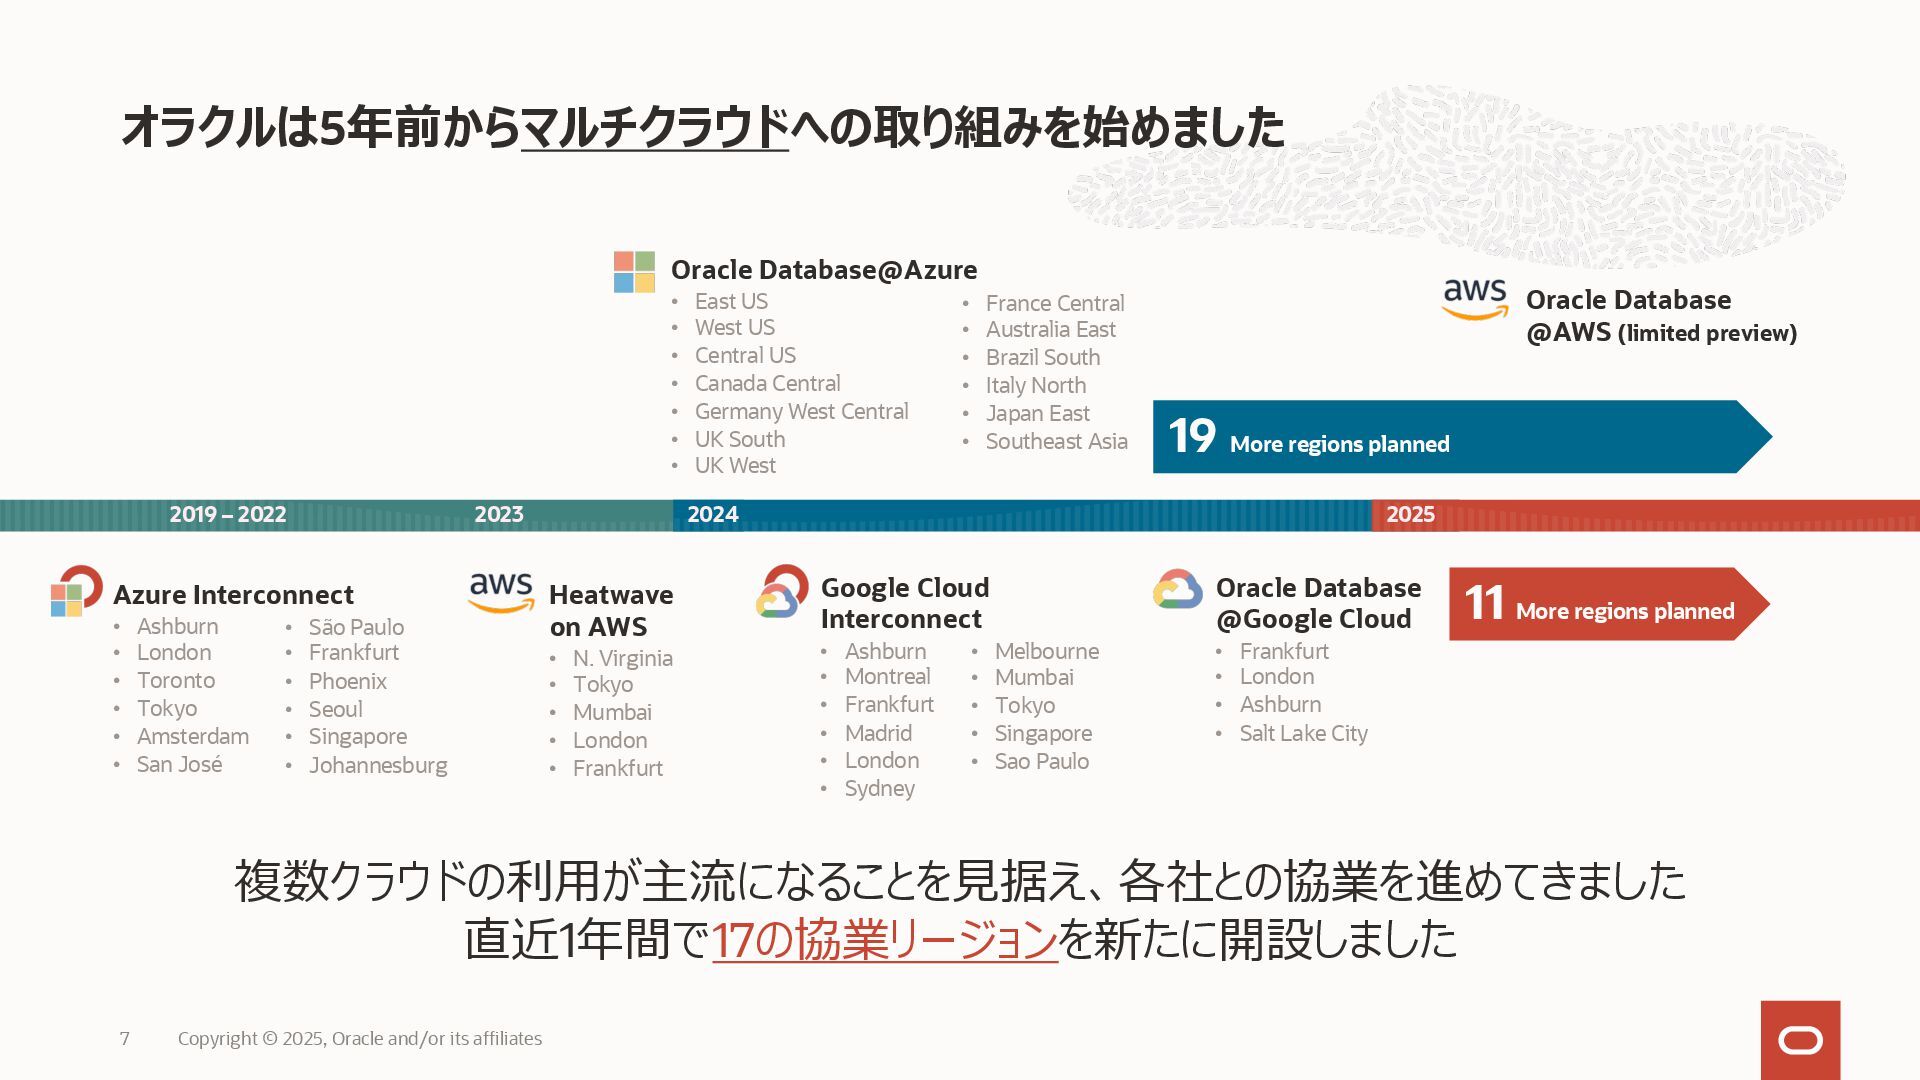Click the 2025 timeline marker
The height and width of the screenshot is (1080, 1920).
point(1410,515)
